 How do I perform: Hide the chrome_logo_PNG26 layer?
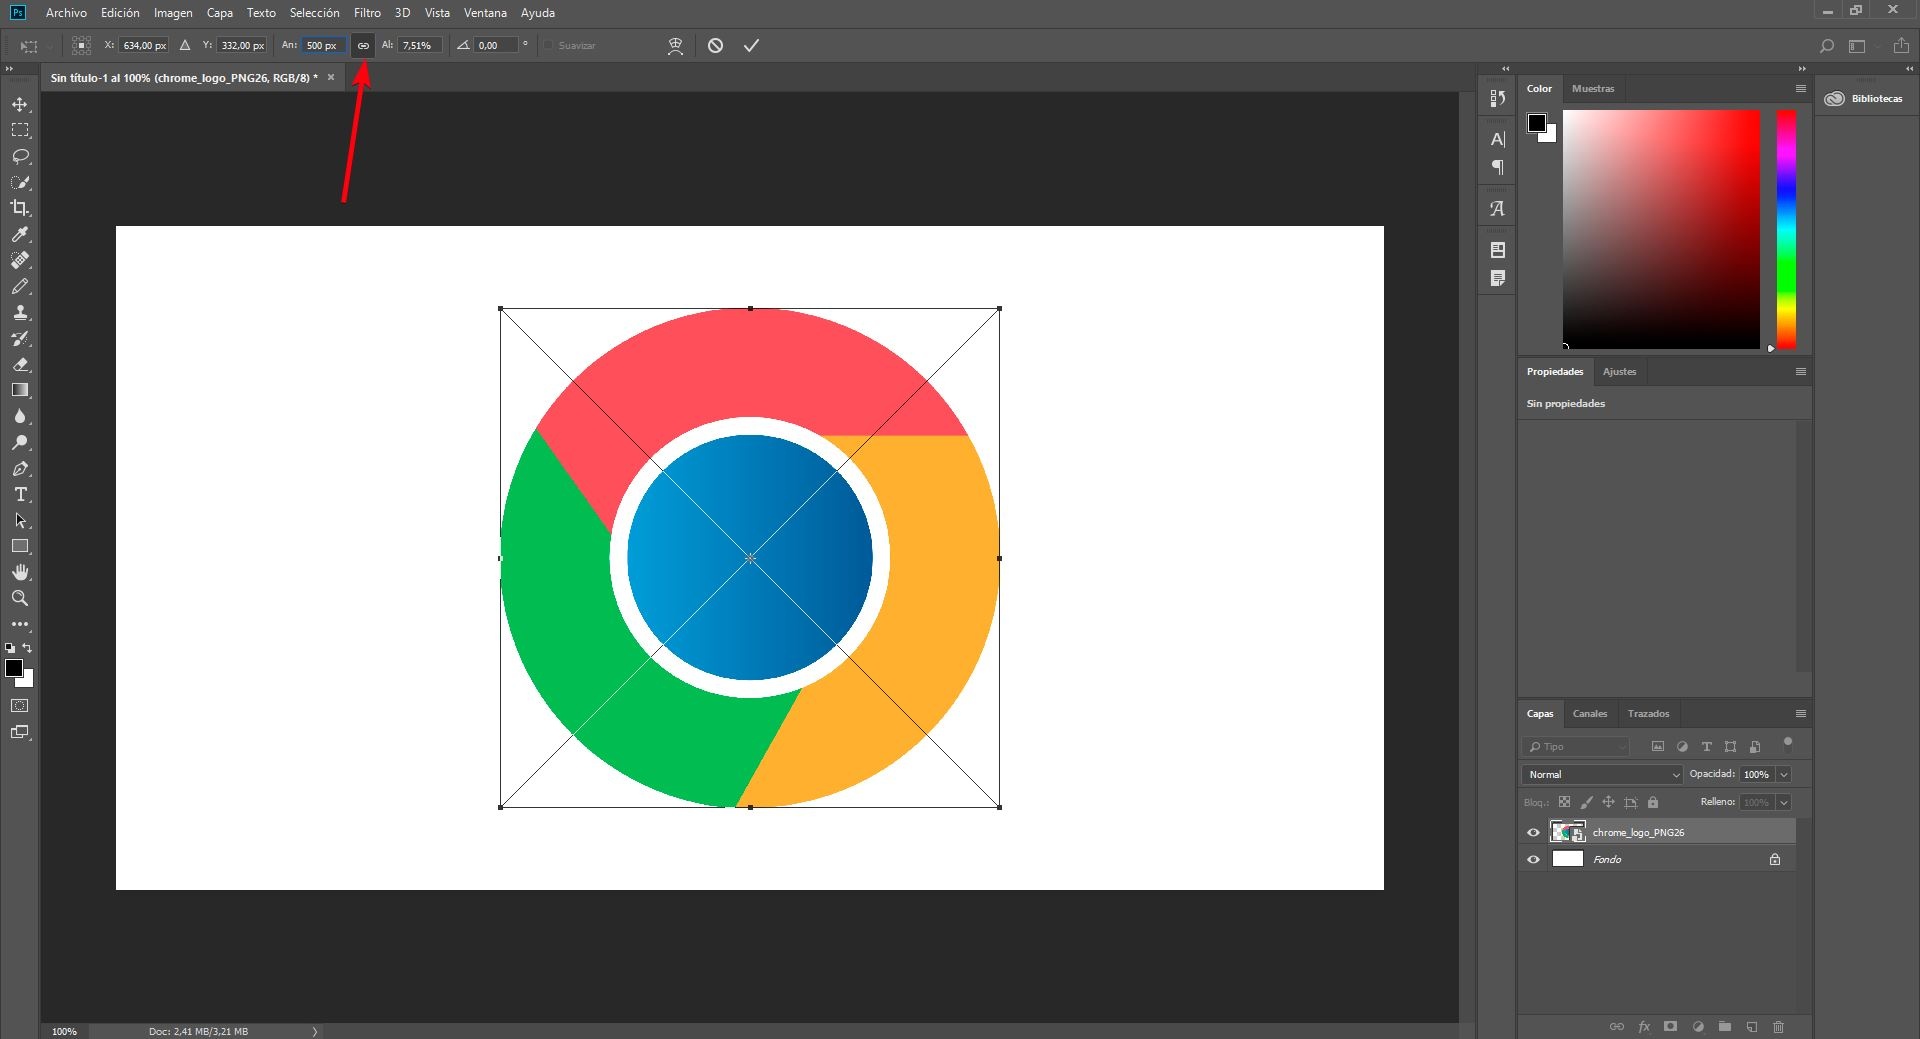click(1533, 832)
